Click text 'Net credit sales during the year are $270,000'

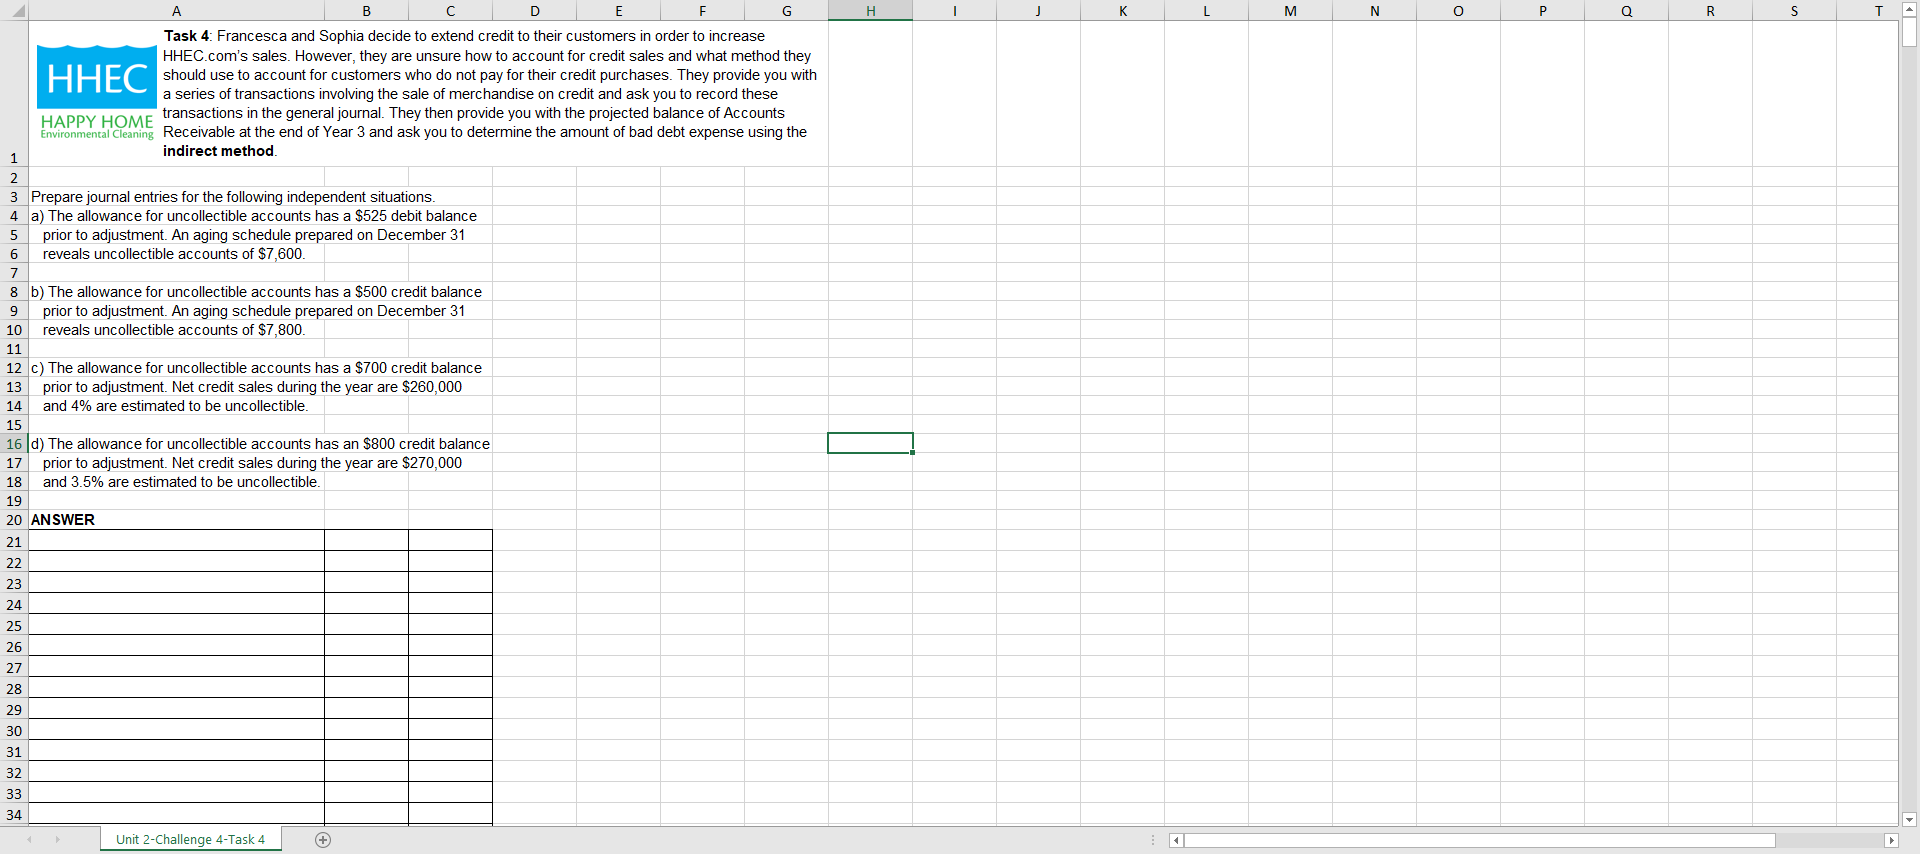coord(317,463)
